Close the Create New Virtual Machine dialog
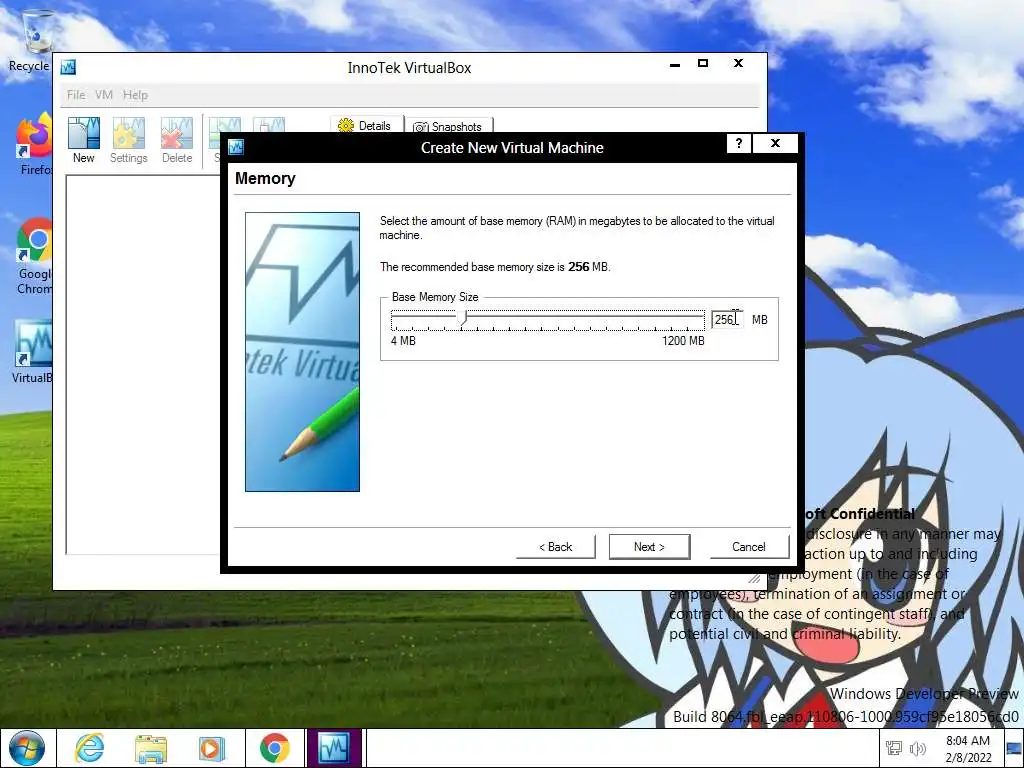The image size is (1024, 768). pos(775,144)
